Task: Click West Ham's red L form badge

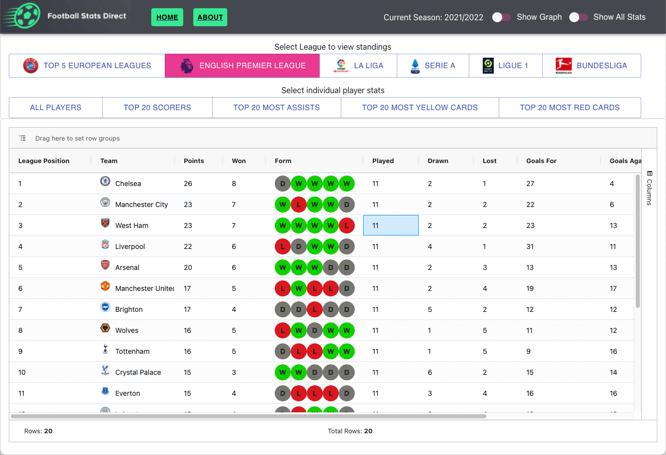Action: click(347, 226)
